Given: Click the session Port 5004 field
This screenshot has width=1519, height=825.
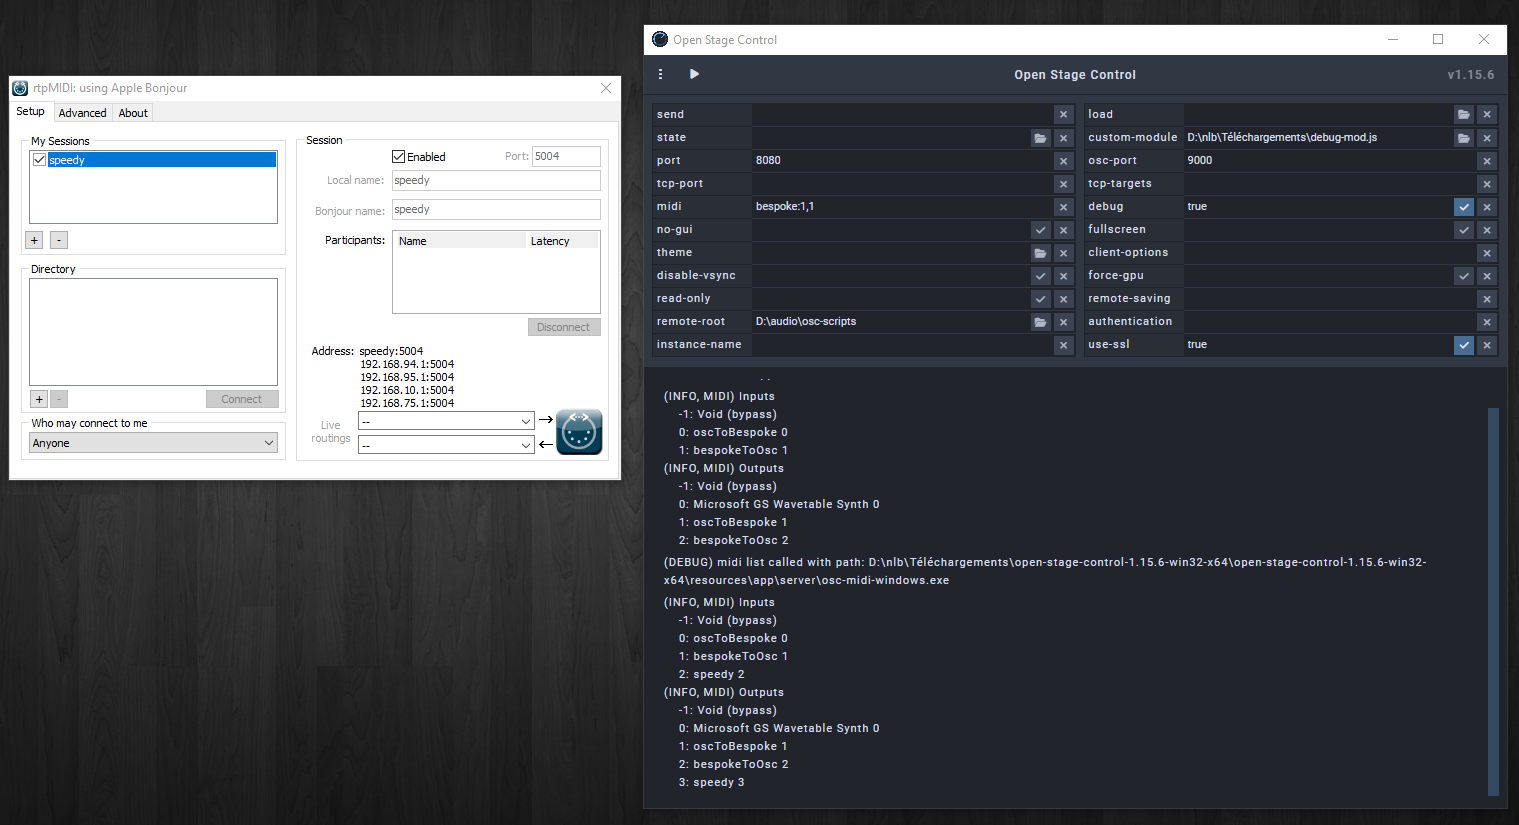Looking at the screenshot, I should 566,156.
